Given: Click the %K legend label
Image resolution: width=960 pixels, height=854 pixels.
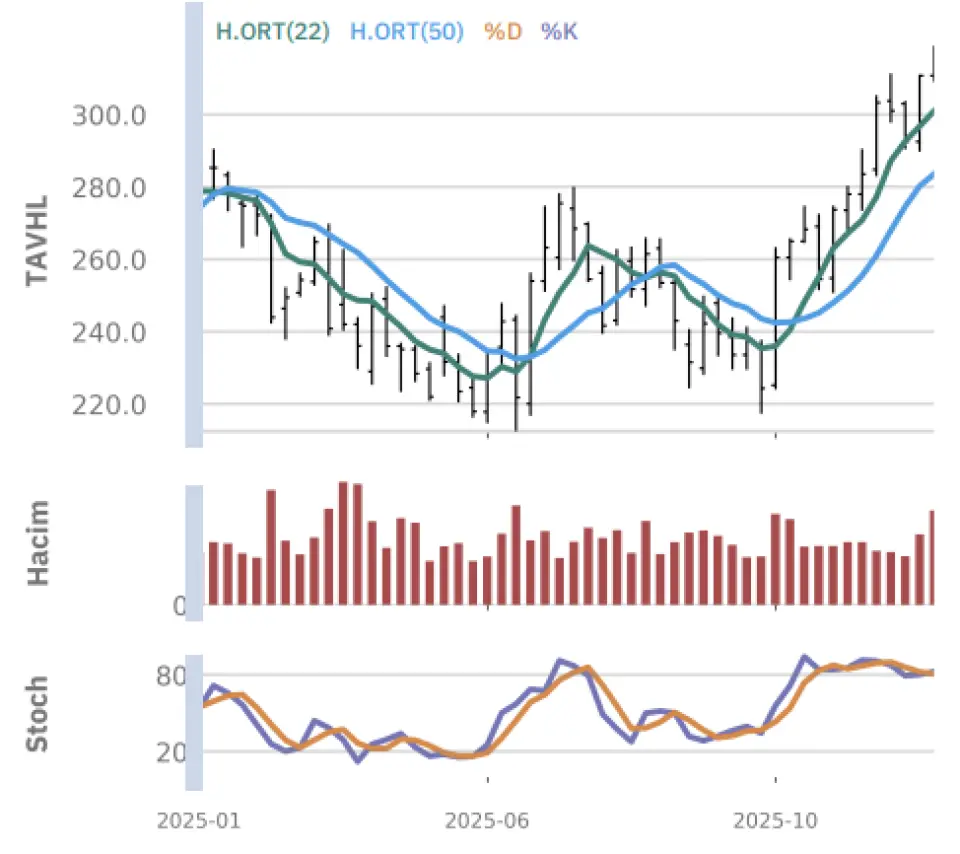Looking at the screenshot, I should (x=559, y=31).
